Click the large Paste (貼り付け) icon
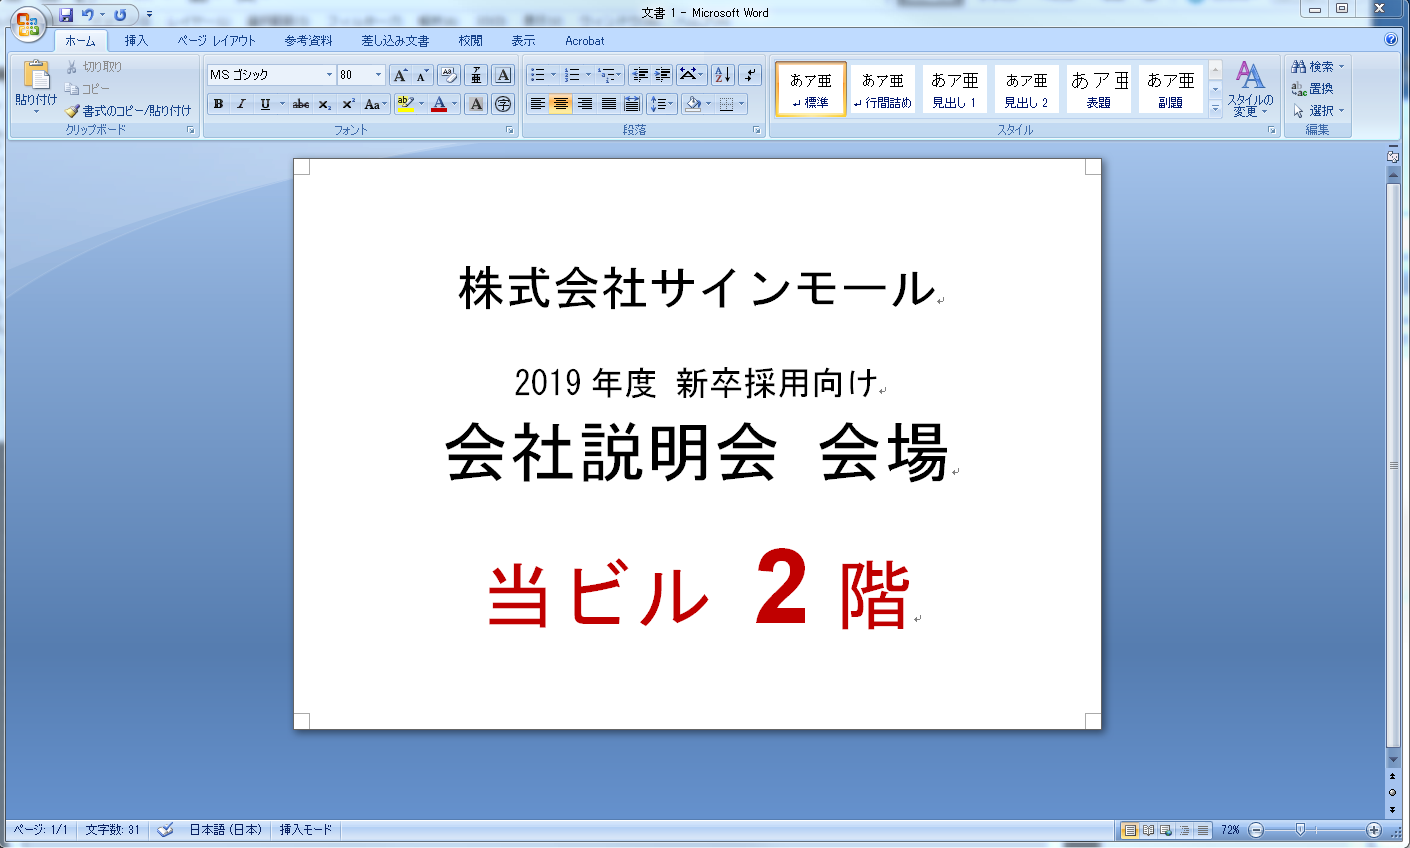The width and height of the screenshot is (1410, 848). [x=36, y=75]
